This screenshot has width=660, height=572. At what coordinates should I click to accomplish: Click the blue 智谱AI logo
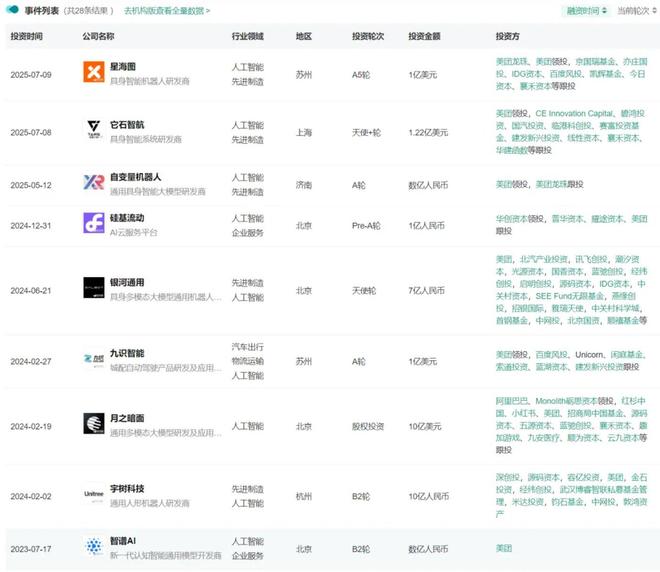[93, 547]
